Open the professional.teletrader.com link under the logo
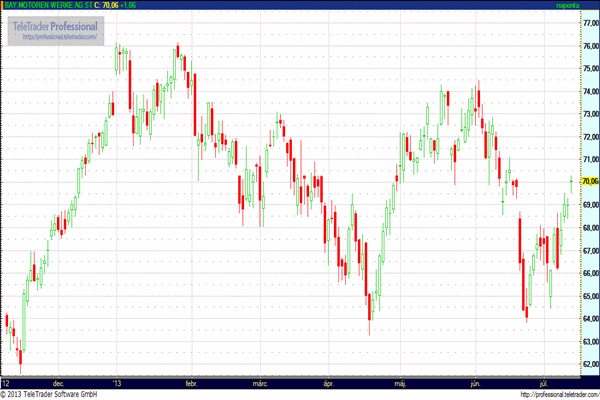 tap(61, 37)
